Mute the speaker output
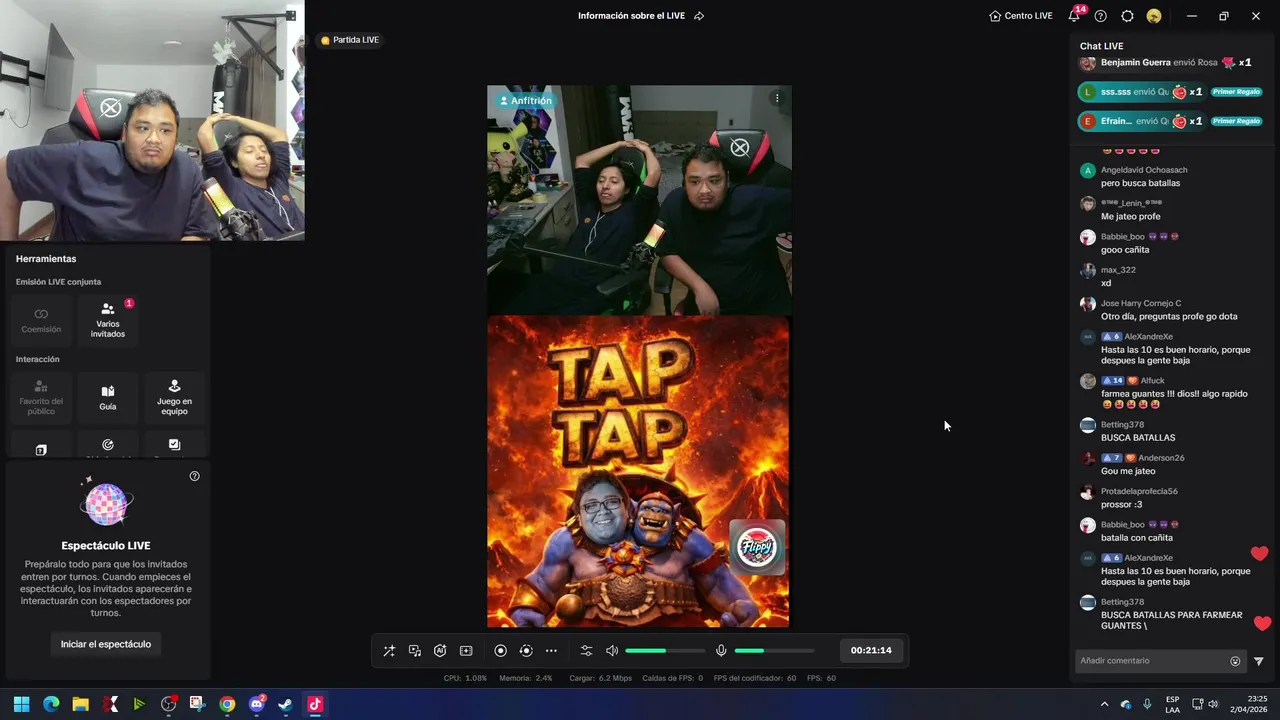 click(612, 651)
